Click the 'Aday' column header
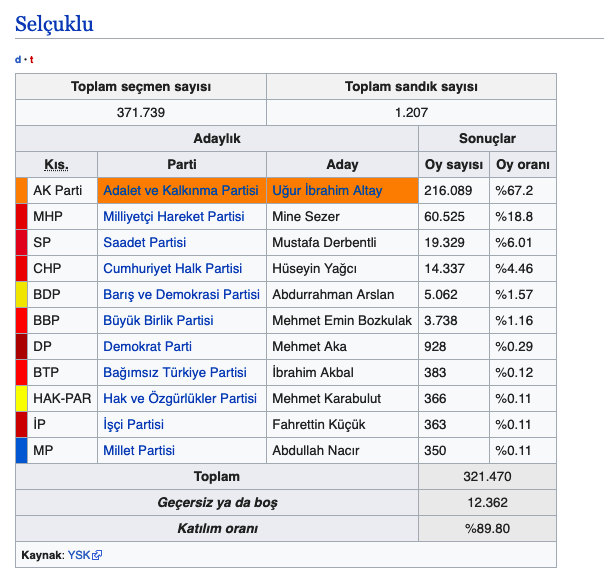 (x=342, y=165)
